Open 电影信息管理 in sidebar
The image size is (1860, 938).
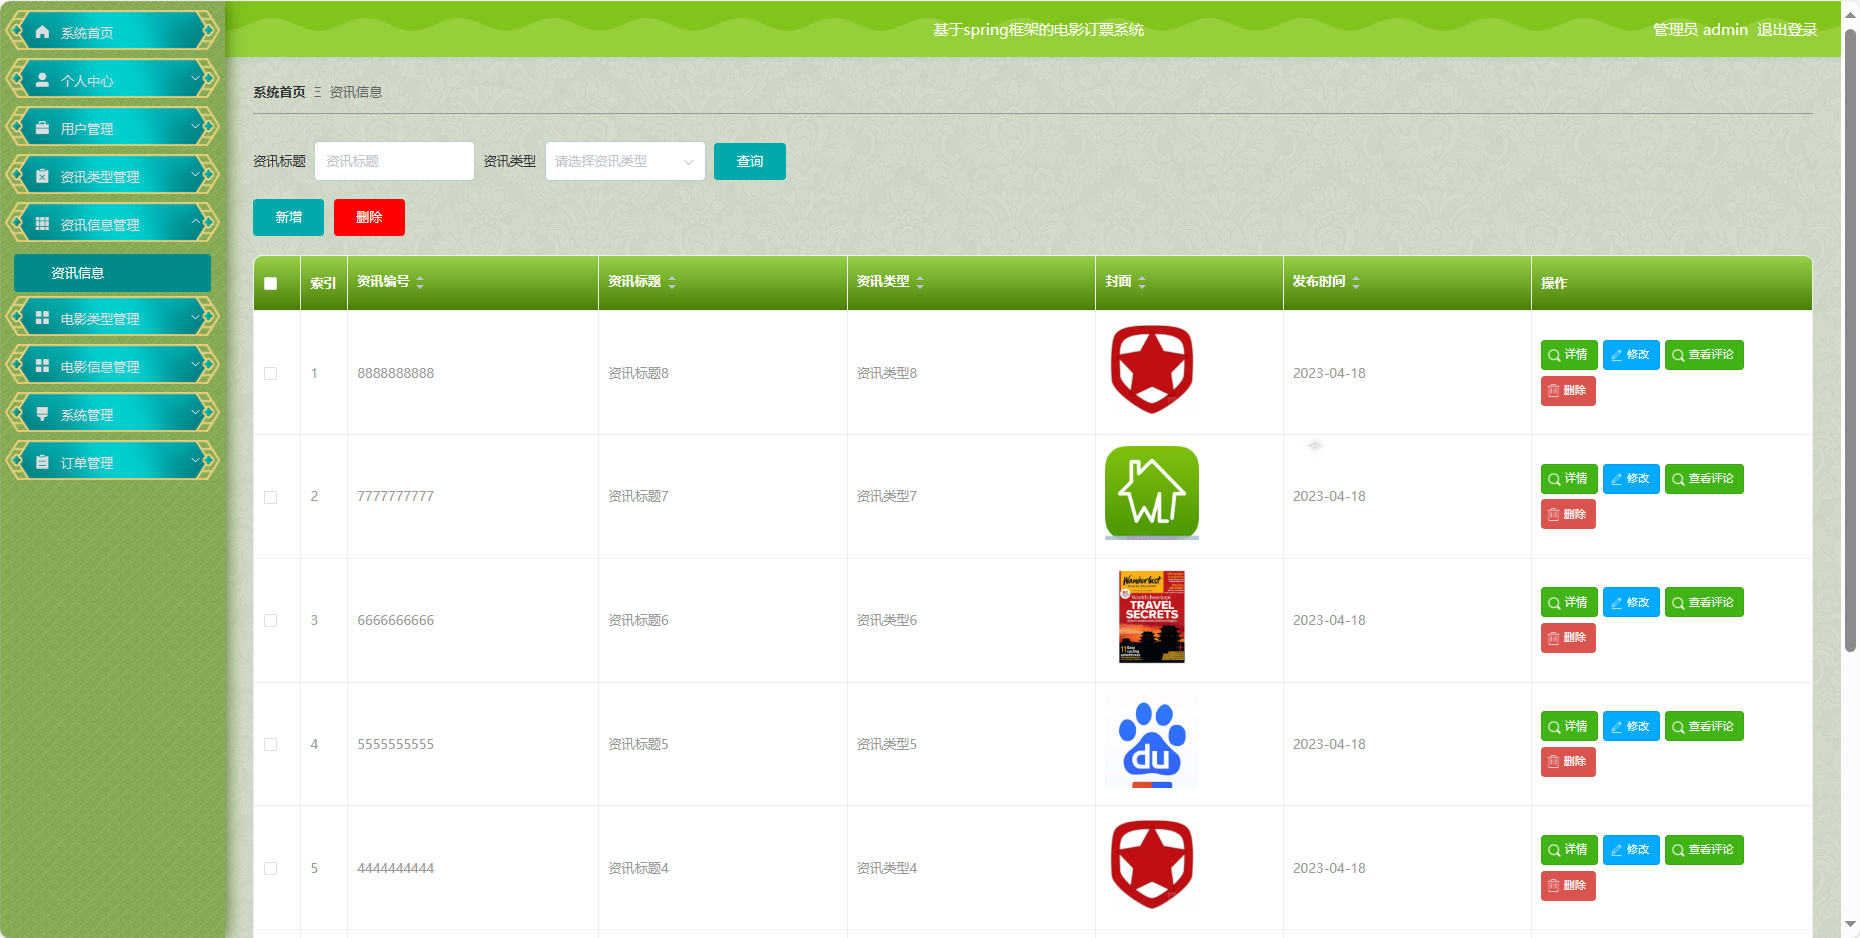pyautogui.click(x=112, y=366)
